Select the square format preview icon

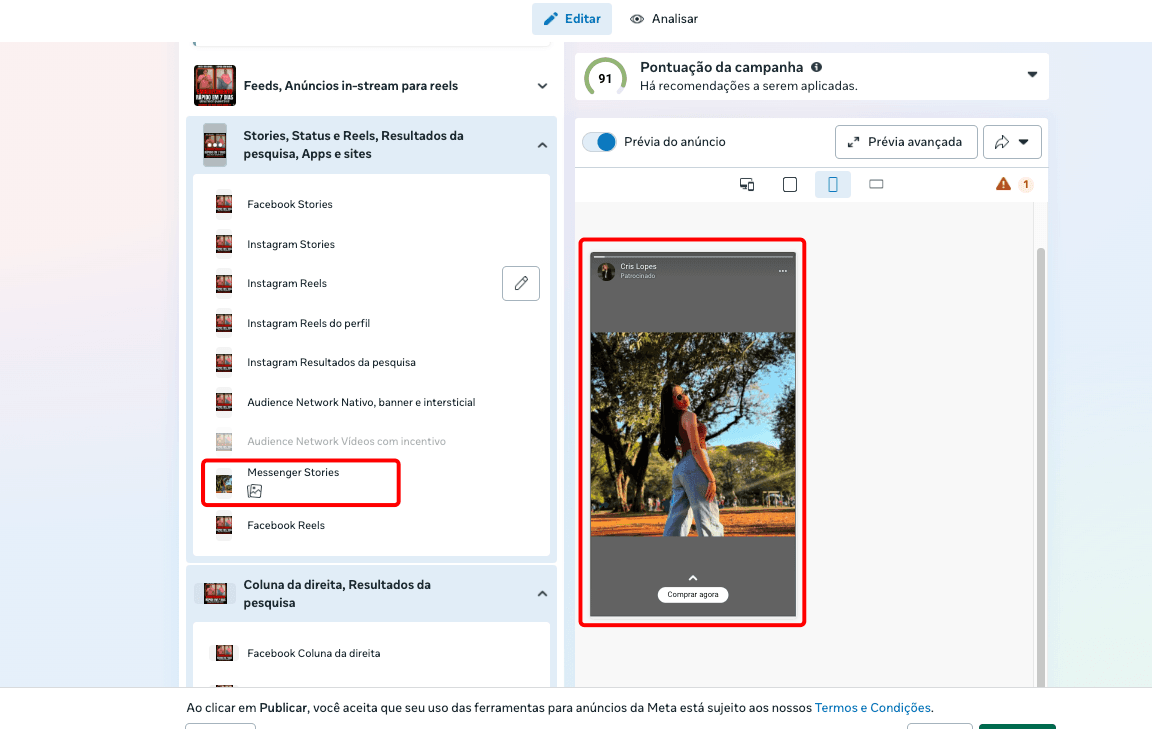coord(790,184)
